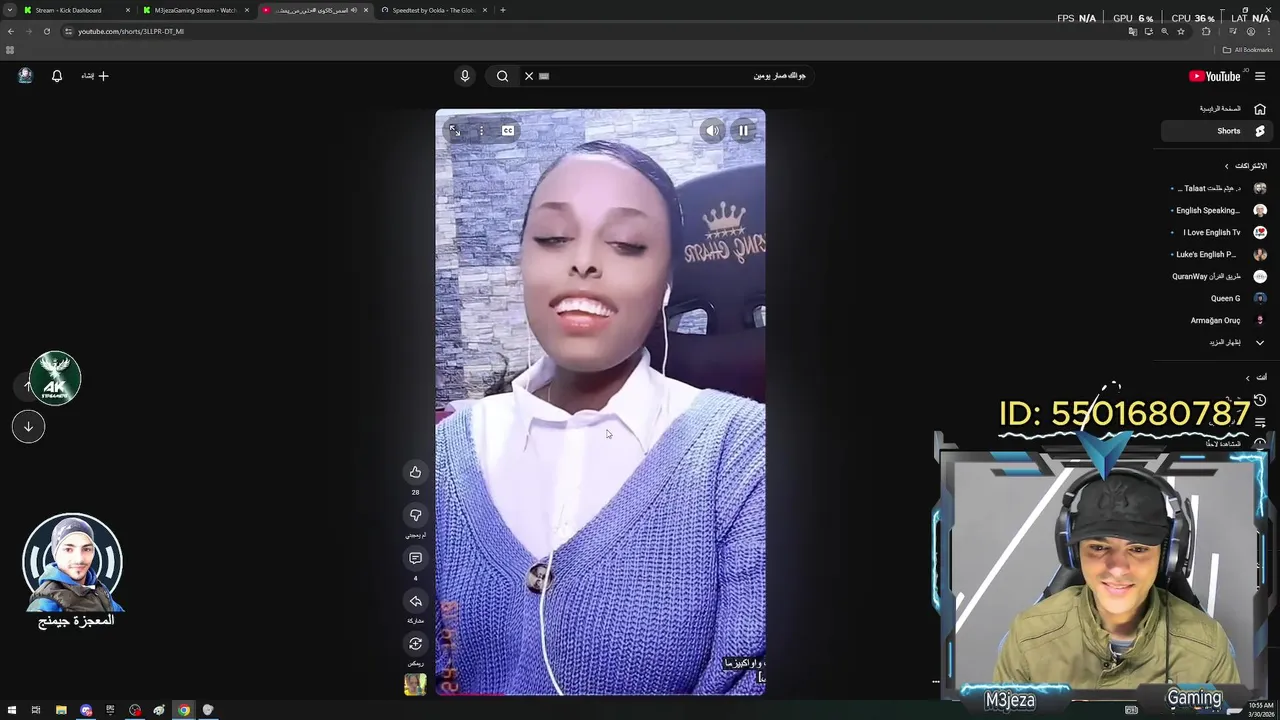Screen dimensions: 1280x720
Task: Open the tab search dropdown arrow
Action: [10, 10]
